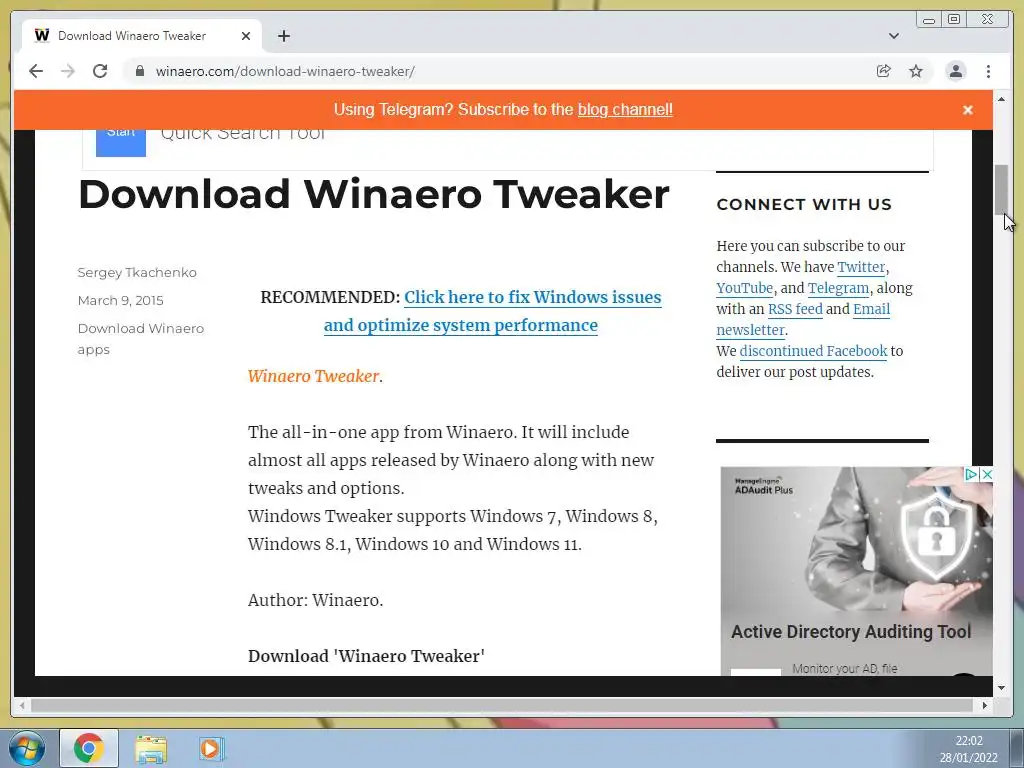
Task: Click the discontinued Facebook link
Action: (x=813, y=351)
